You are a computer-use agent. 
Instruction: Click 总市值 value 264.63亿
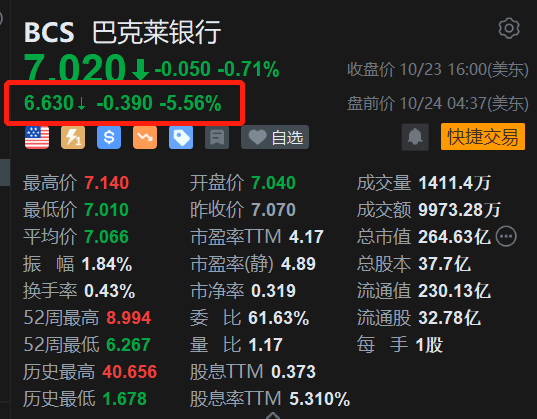point(454,237)
